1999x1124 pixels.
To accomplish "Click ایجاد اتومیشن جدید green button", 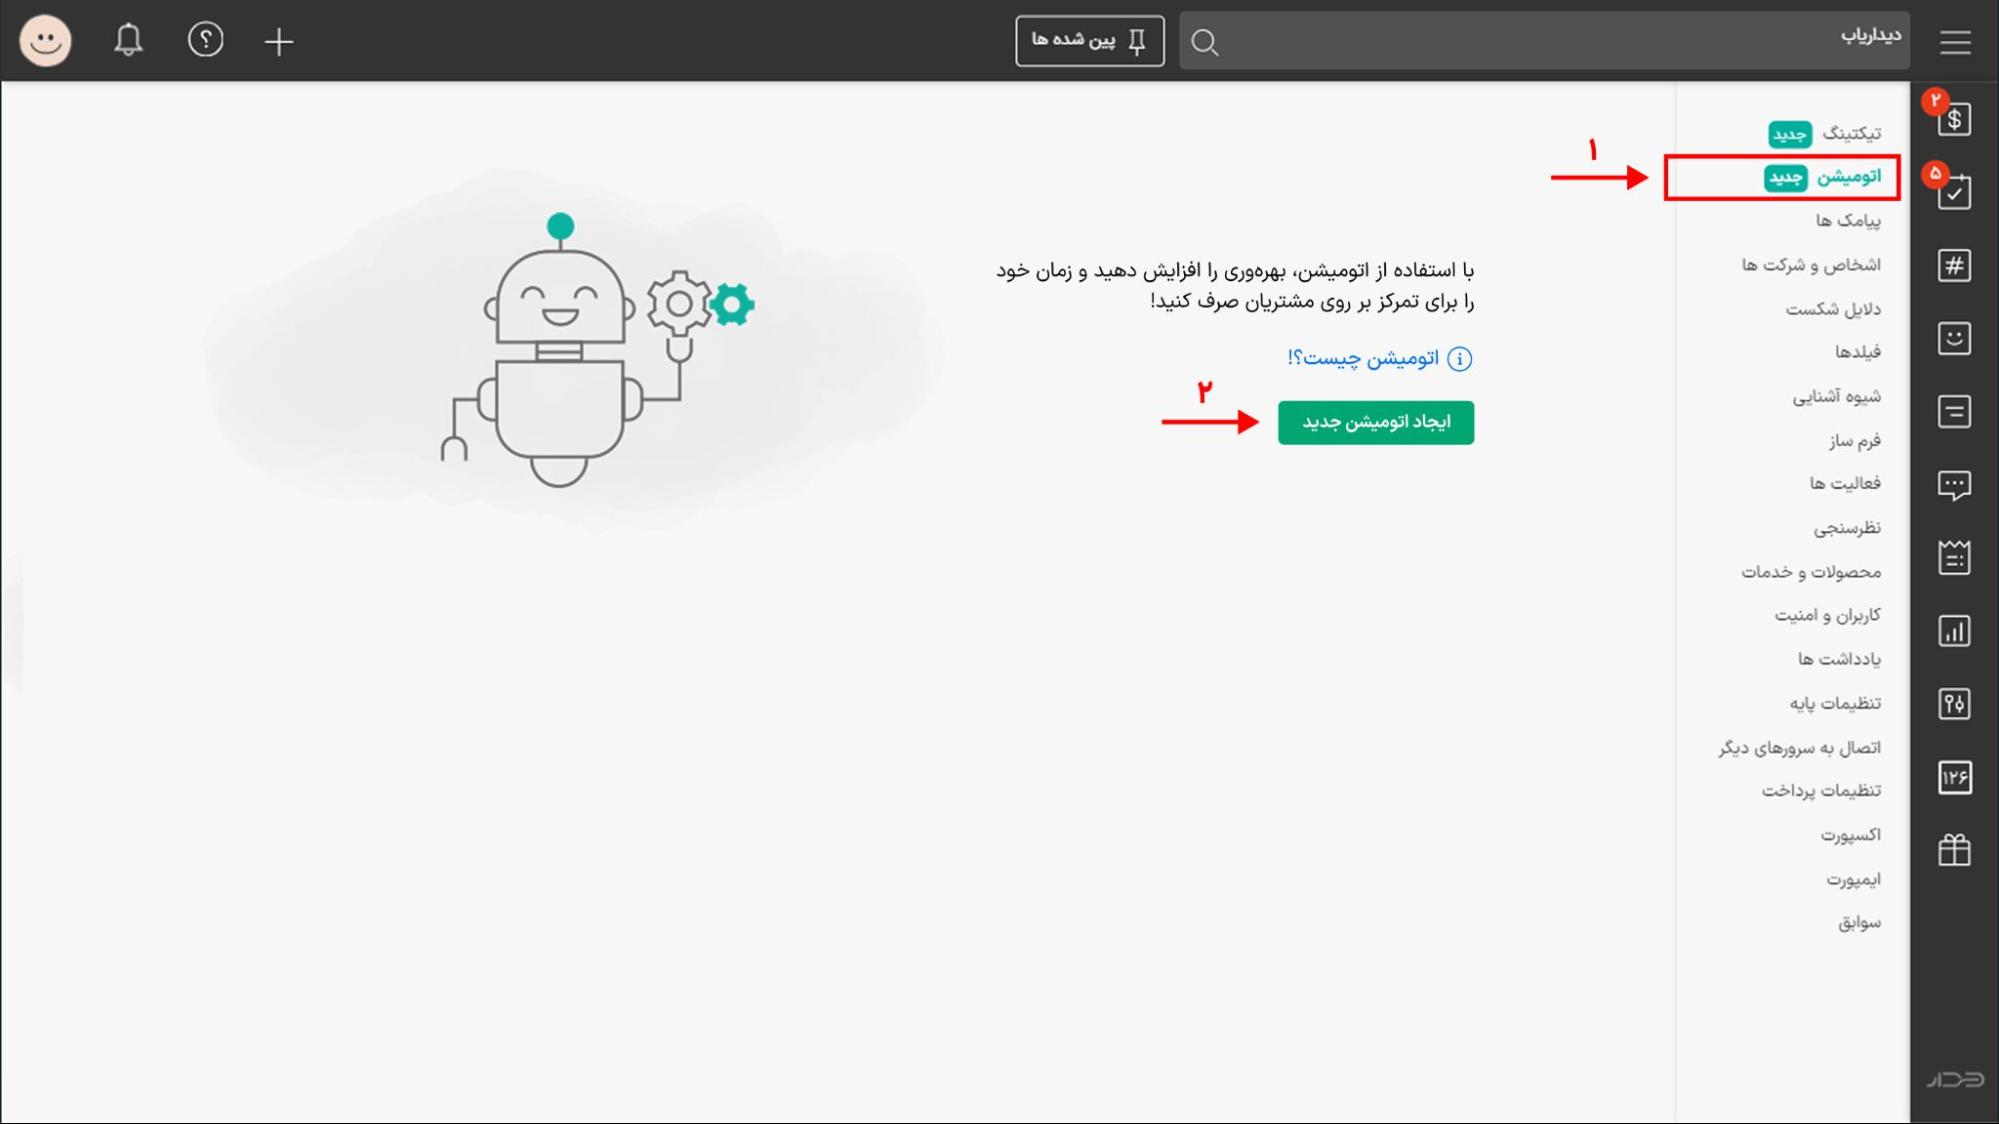I will 1375,422.
